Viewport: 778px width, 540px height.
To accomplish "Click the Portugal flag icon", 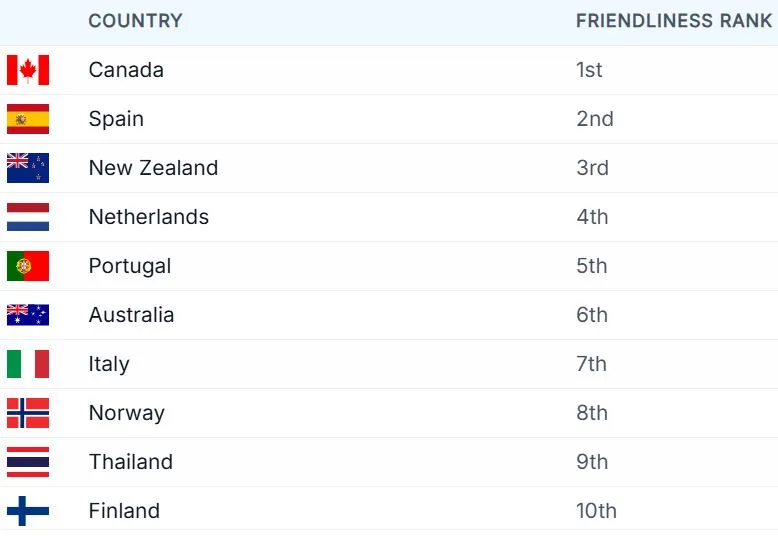I will coord(28,266).
